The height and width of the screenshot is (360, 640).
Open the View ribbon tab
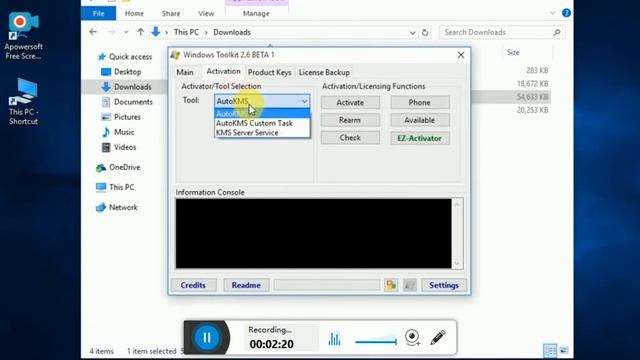pos(206,13)
